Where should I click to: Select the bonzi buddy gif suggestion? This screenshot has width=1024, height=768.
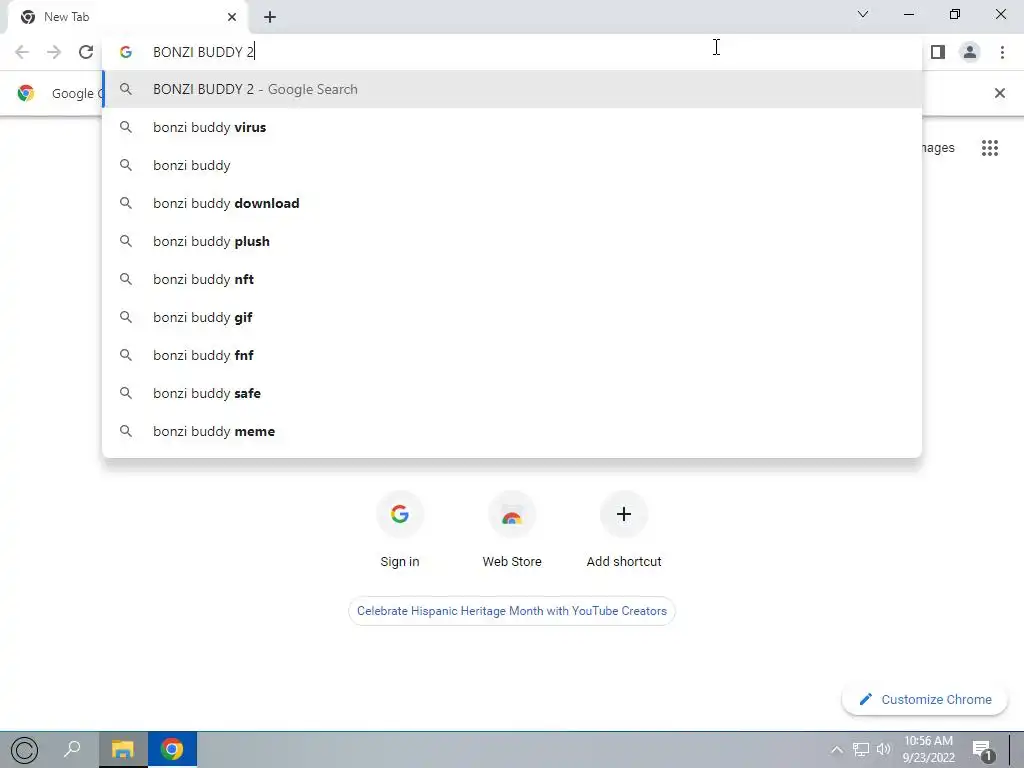click(512, 317)
